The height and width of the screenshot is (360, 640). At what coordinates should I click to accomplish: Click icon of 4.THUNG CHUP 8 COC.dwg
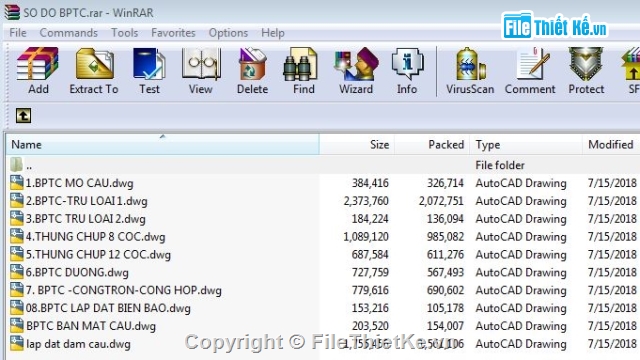(x=17, y=236)
